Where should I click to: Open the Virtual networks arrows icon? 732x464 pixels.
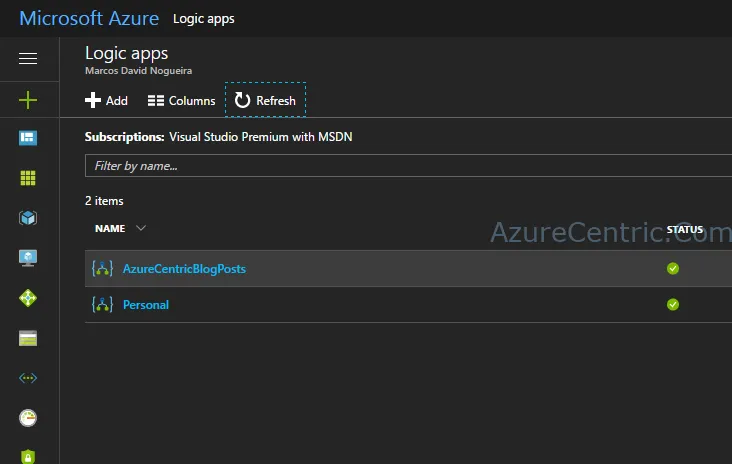[x=28, y=378]
